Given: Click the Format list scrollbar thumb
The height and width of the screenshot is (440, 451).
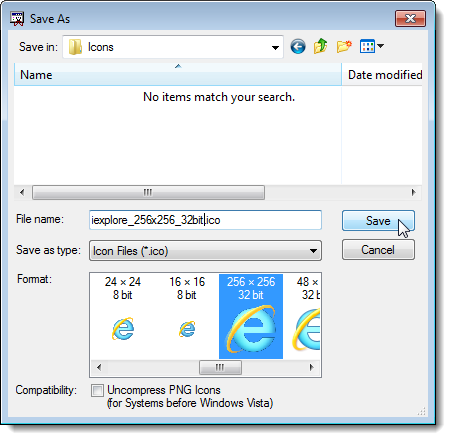Looking at the screenshot, I should click(x=220, y=367).
